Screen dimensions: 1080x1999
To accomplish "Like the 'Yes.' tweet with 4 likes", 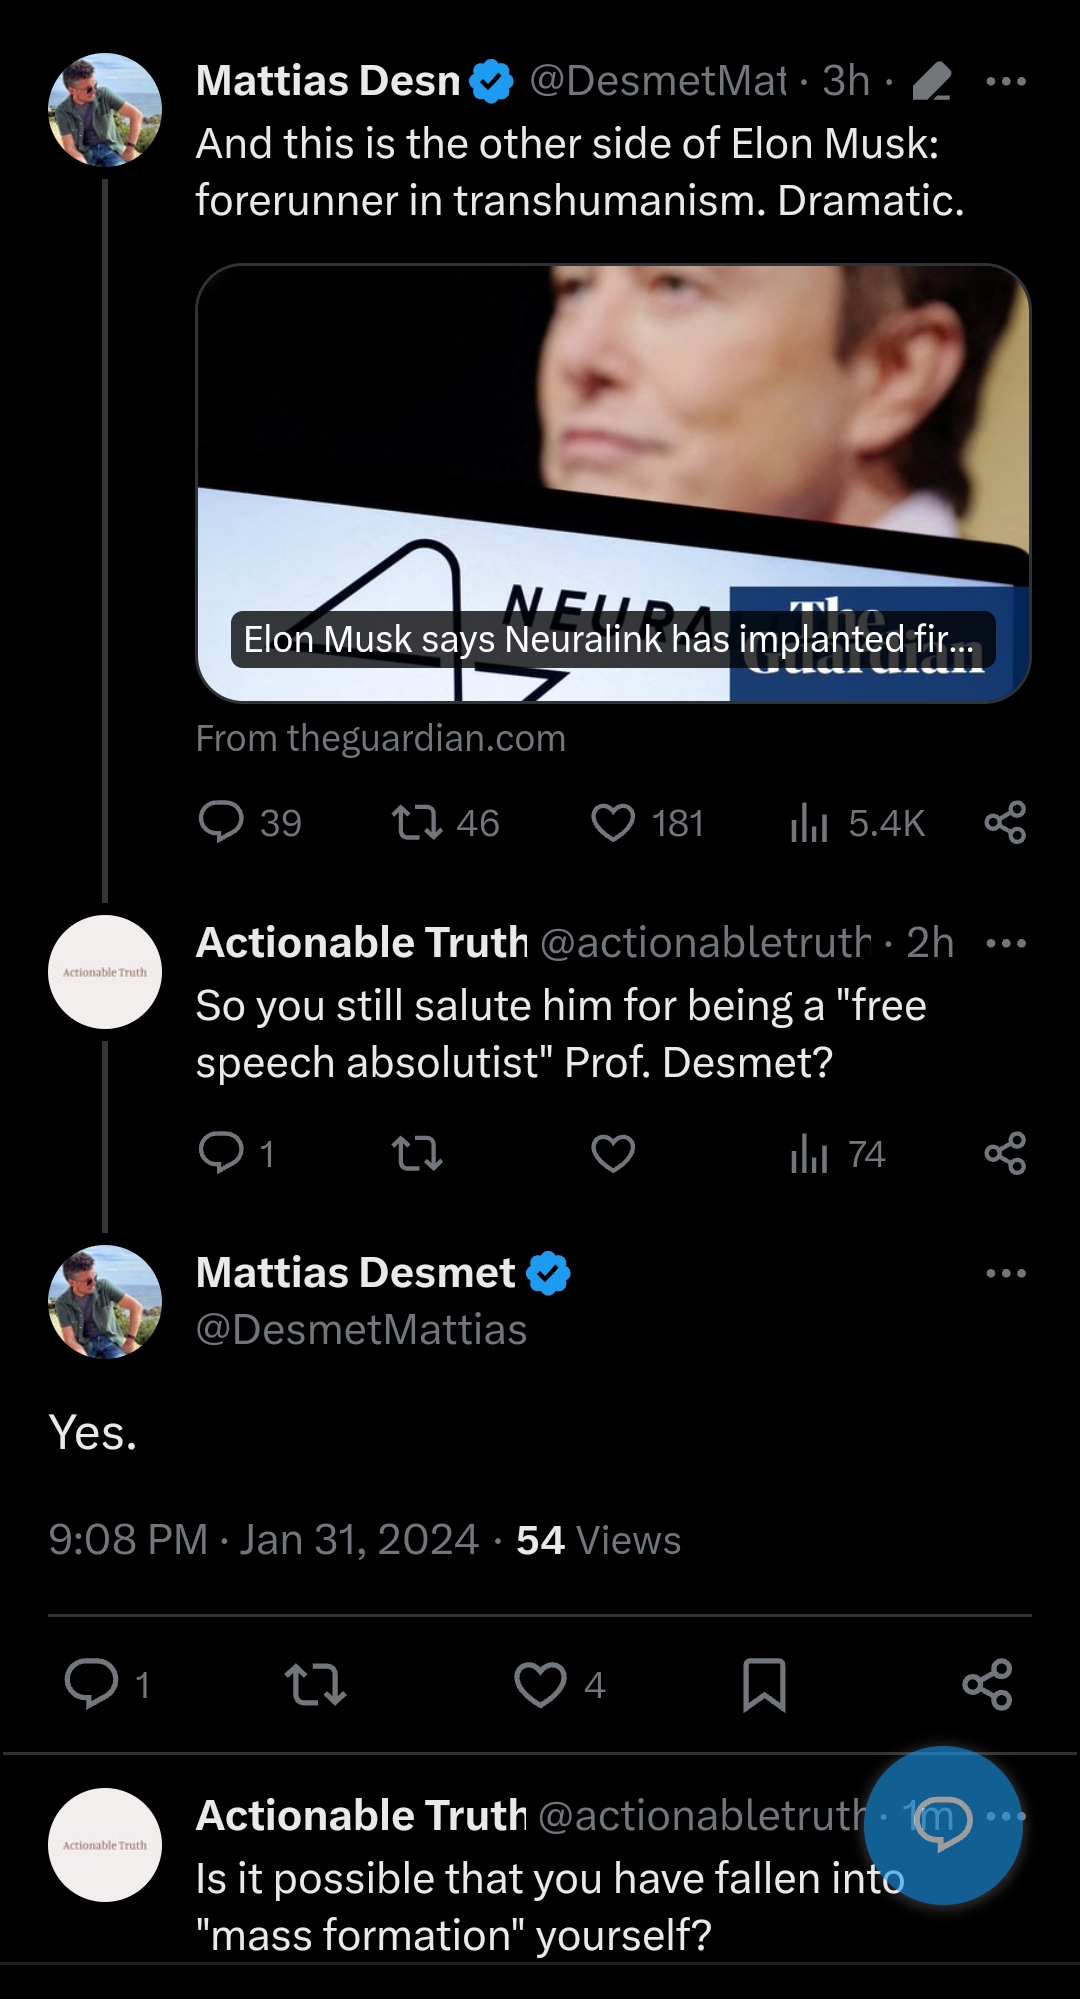I will click(540, 1685).
